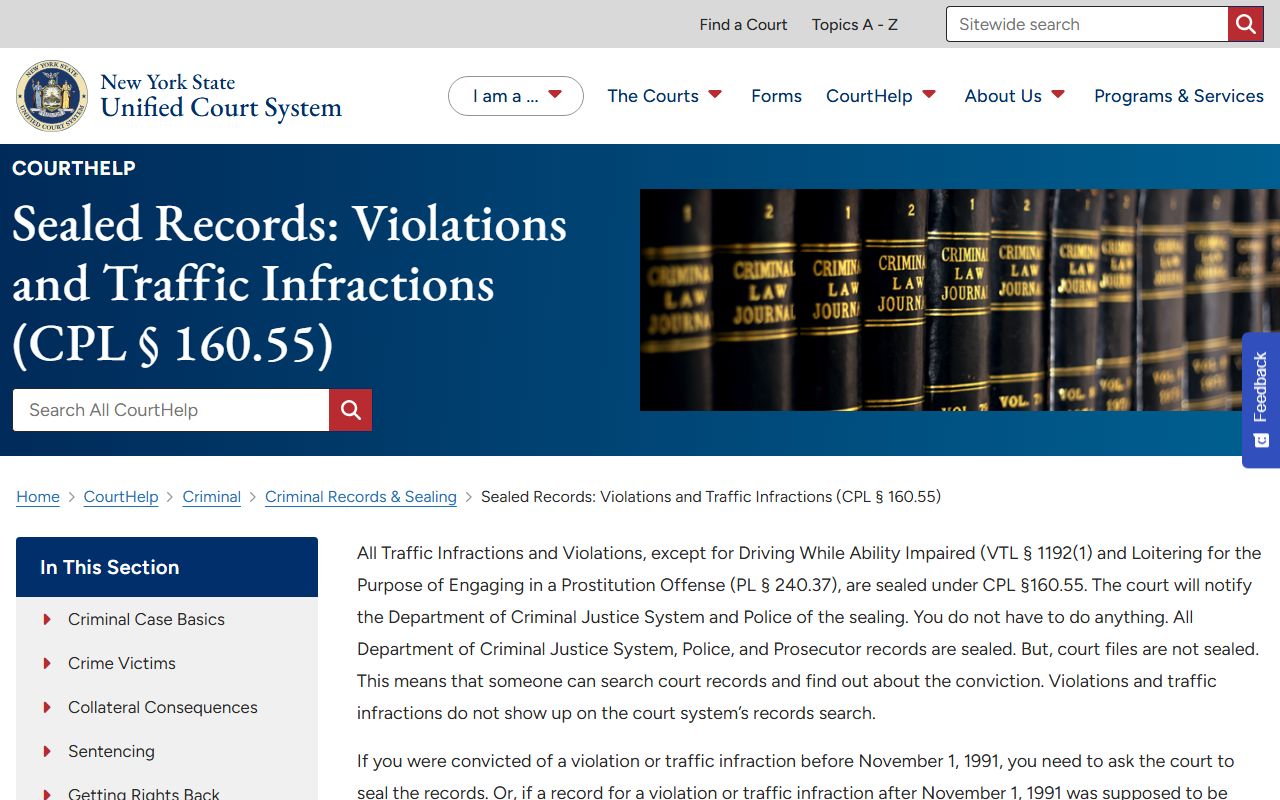
Task: Click the Sealed Records page heading
Action: click(x=290, y=284)
